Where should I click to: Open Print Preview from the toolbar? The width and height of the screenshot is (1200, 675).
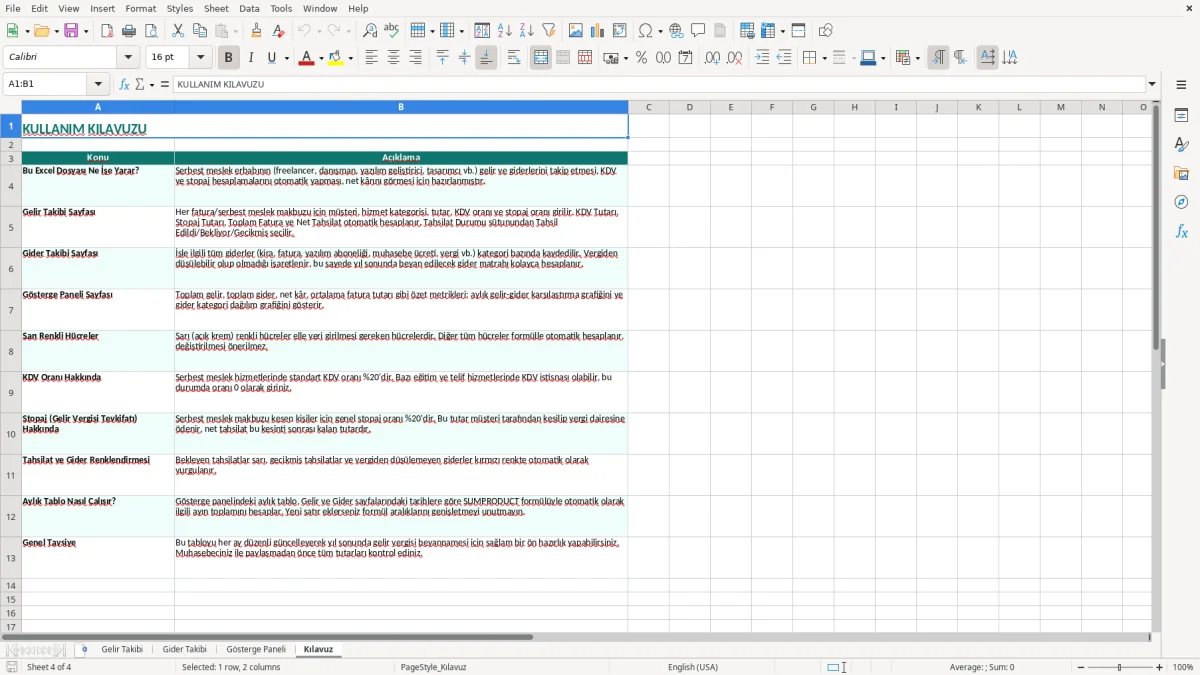(x=151, y=31)
